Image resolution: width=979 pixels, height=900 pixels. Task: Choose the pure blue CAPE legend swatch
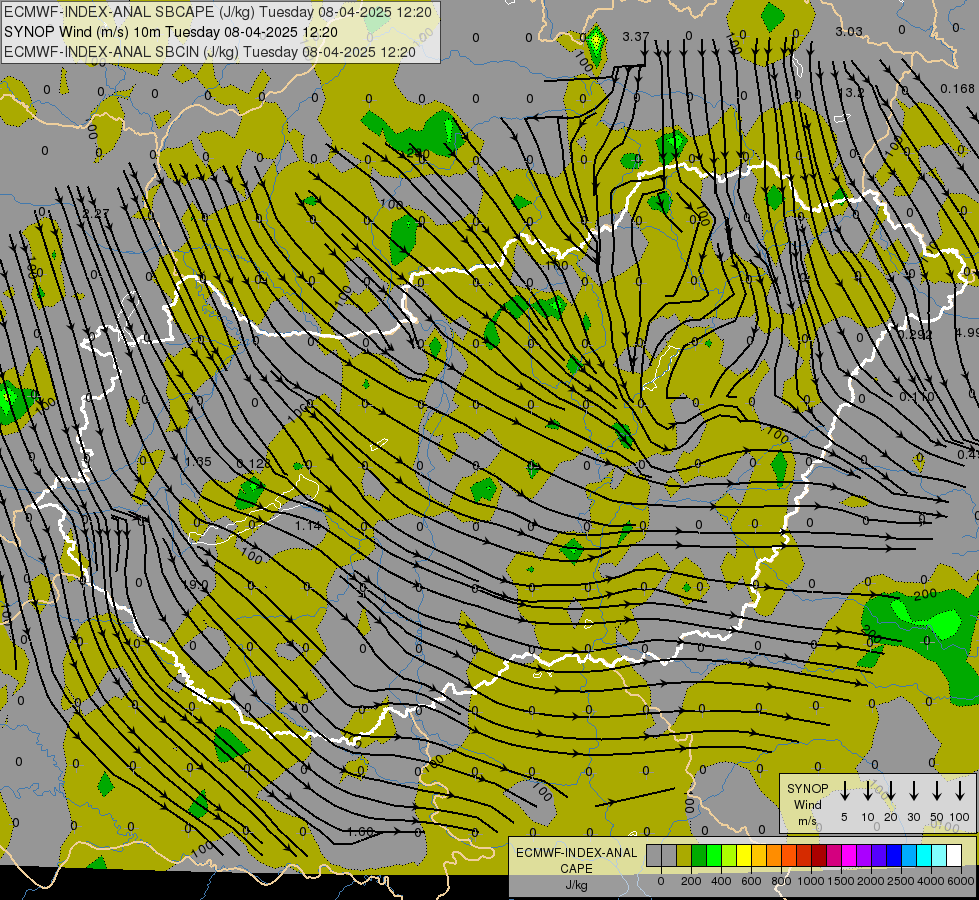coord(894,855)
